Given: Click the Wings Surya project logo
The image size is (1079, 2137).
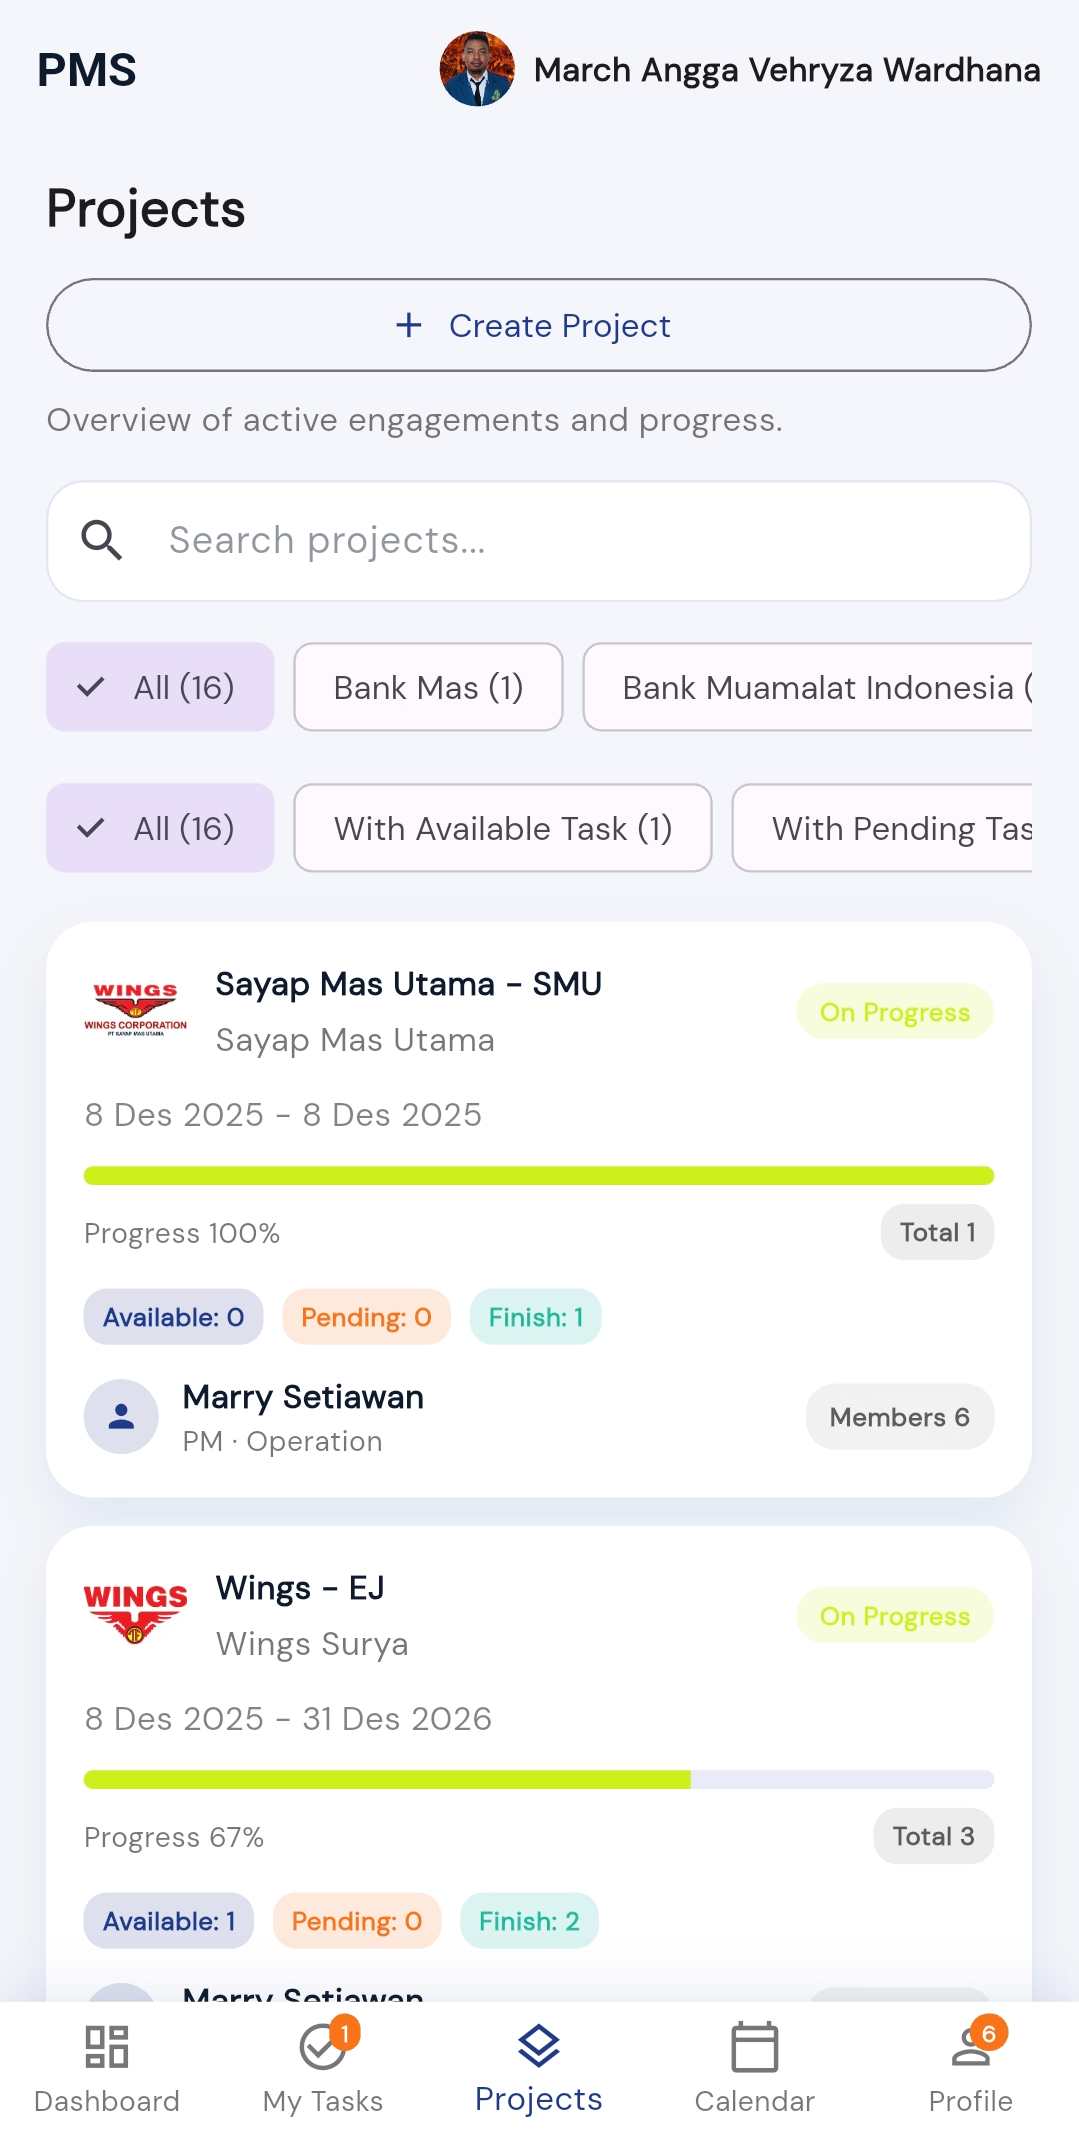Looking at the screenshot, I should pyautogui.click(x=135, y=1613).
